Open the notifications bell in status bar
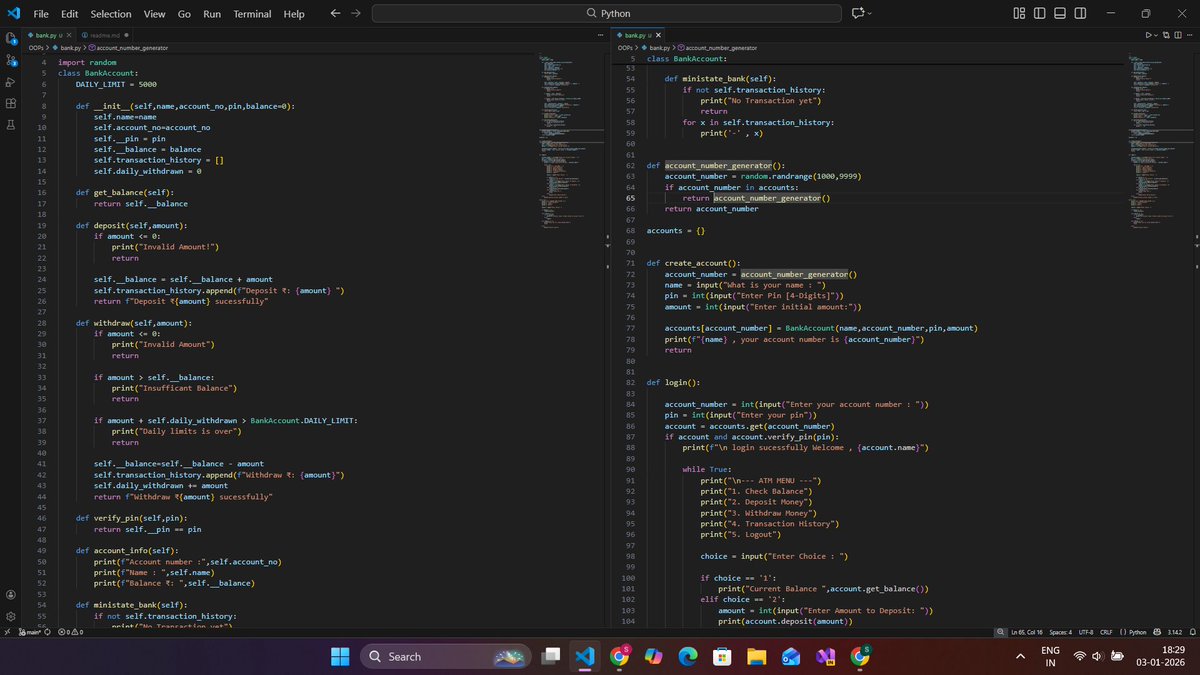This screenshot has width=1200, height=675. (x=1191, y=632)
